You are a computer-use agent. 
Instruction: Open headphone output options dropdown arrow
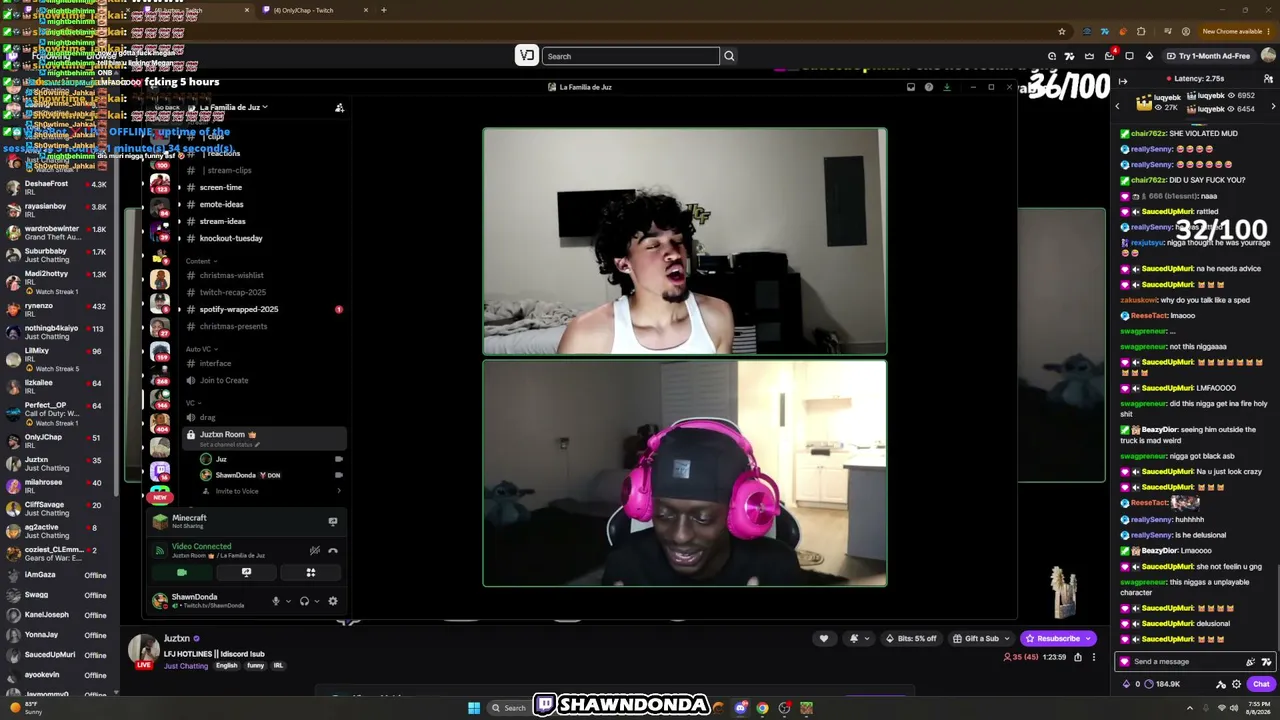tap(316, 601)
